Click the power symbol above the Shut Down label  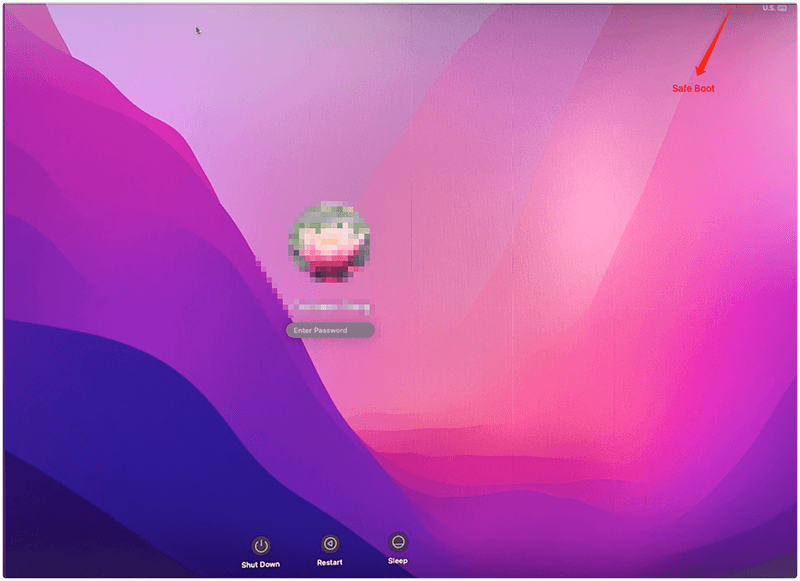tap(259, 543)
